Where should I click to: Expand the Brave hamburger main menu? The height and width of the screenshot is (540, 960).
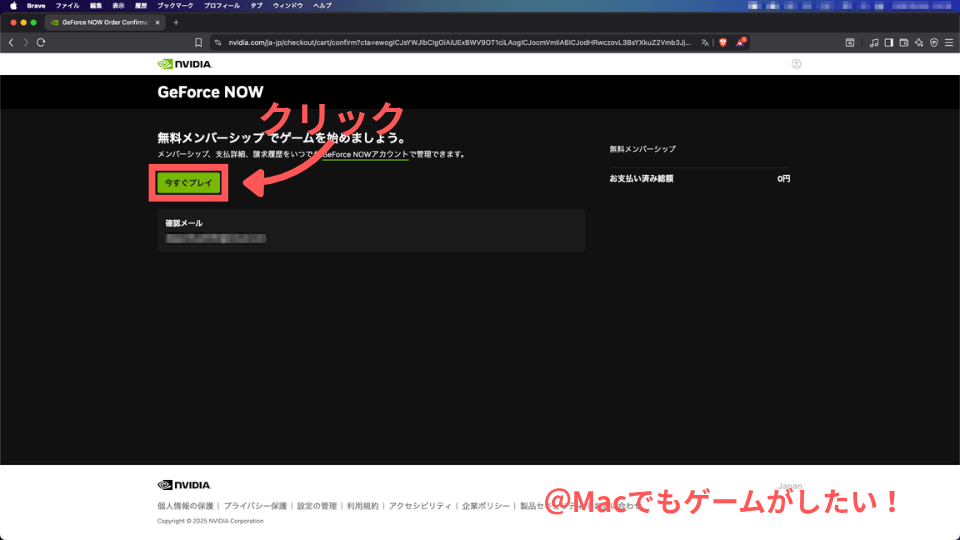coord(948,42)
